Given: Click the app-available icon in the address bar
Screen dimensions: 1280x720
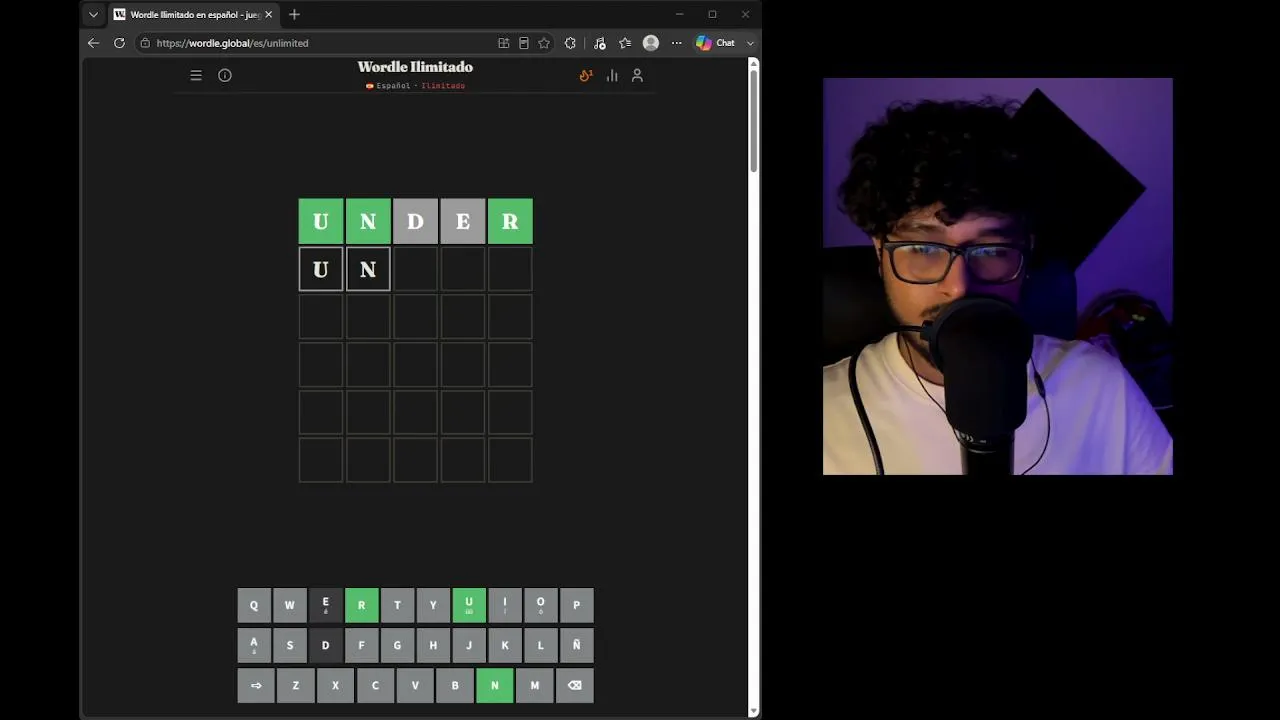Looking at the screenshot, I should [504, 43].
